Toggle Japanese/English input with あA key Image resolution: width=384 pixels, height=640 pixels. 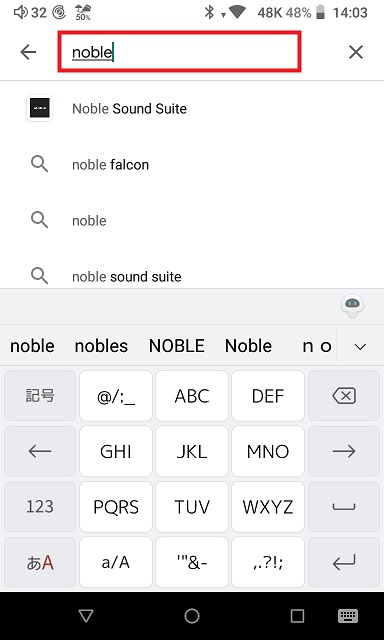point(40,562)
